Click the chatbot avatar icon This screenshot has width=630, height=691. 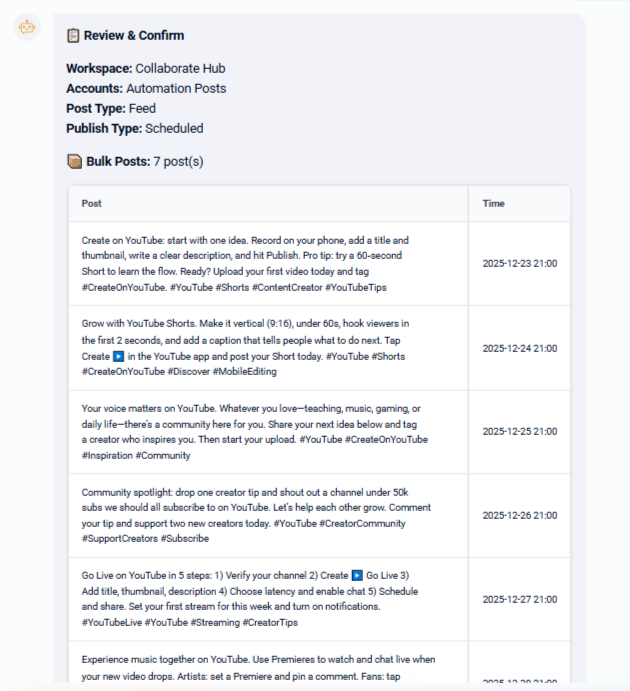(x=27, y=28)
